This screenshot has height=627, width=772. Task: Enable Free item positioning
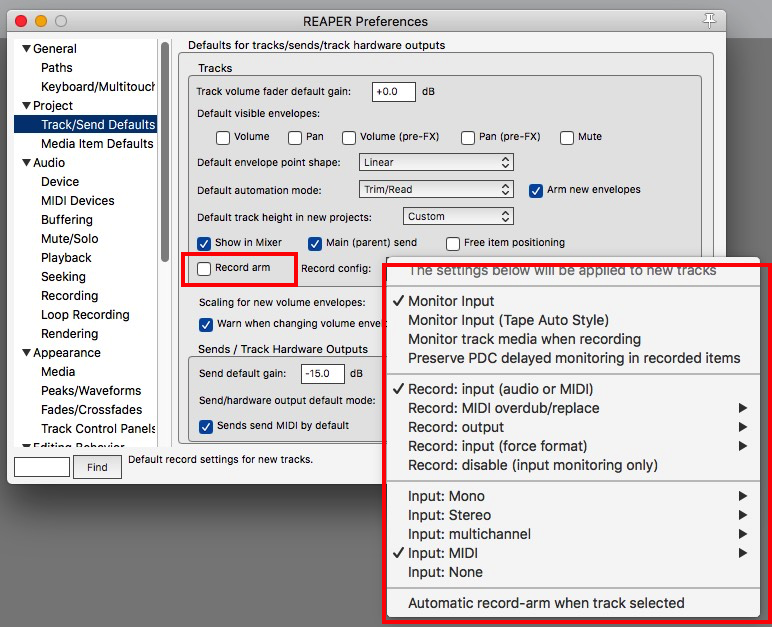[x=452, y=243]
